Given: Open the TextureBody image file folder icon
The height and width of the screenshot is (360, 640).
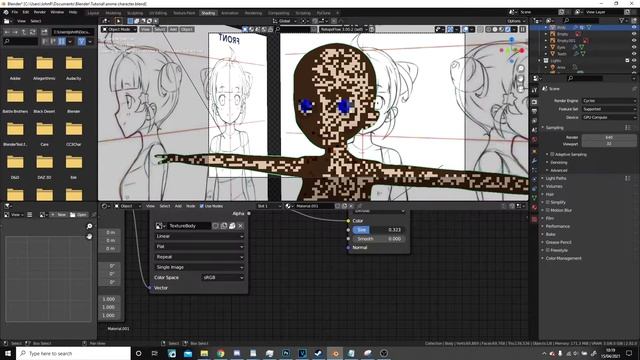Looking at the screenshot, I should coord(232,226).
